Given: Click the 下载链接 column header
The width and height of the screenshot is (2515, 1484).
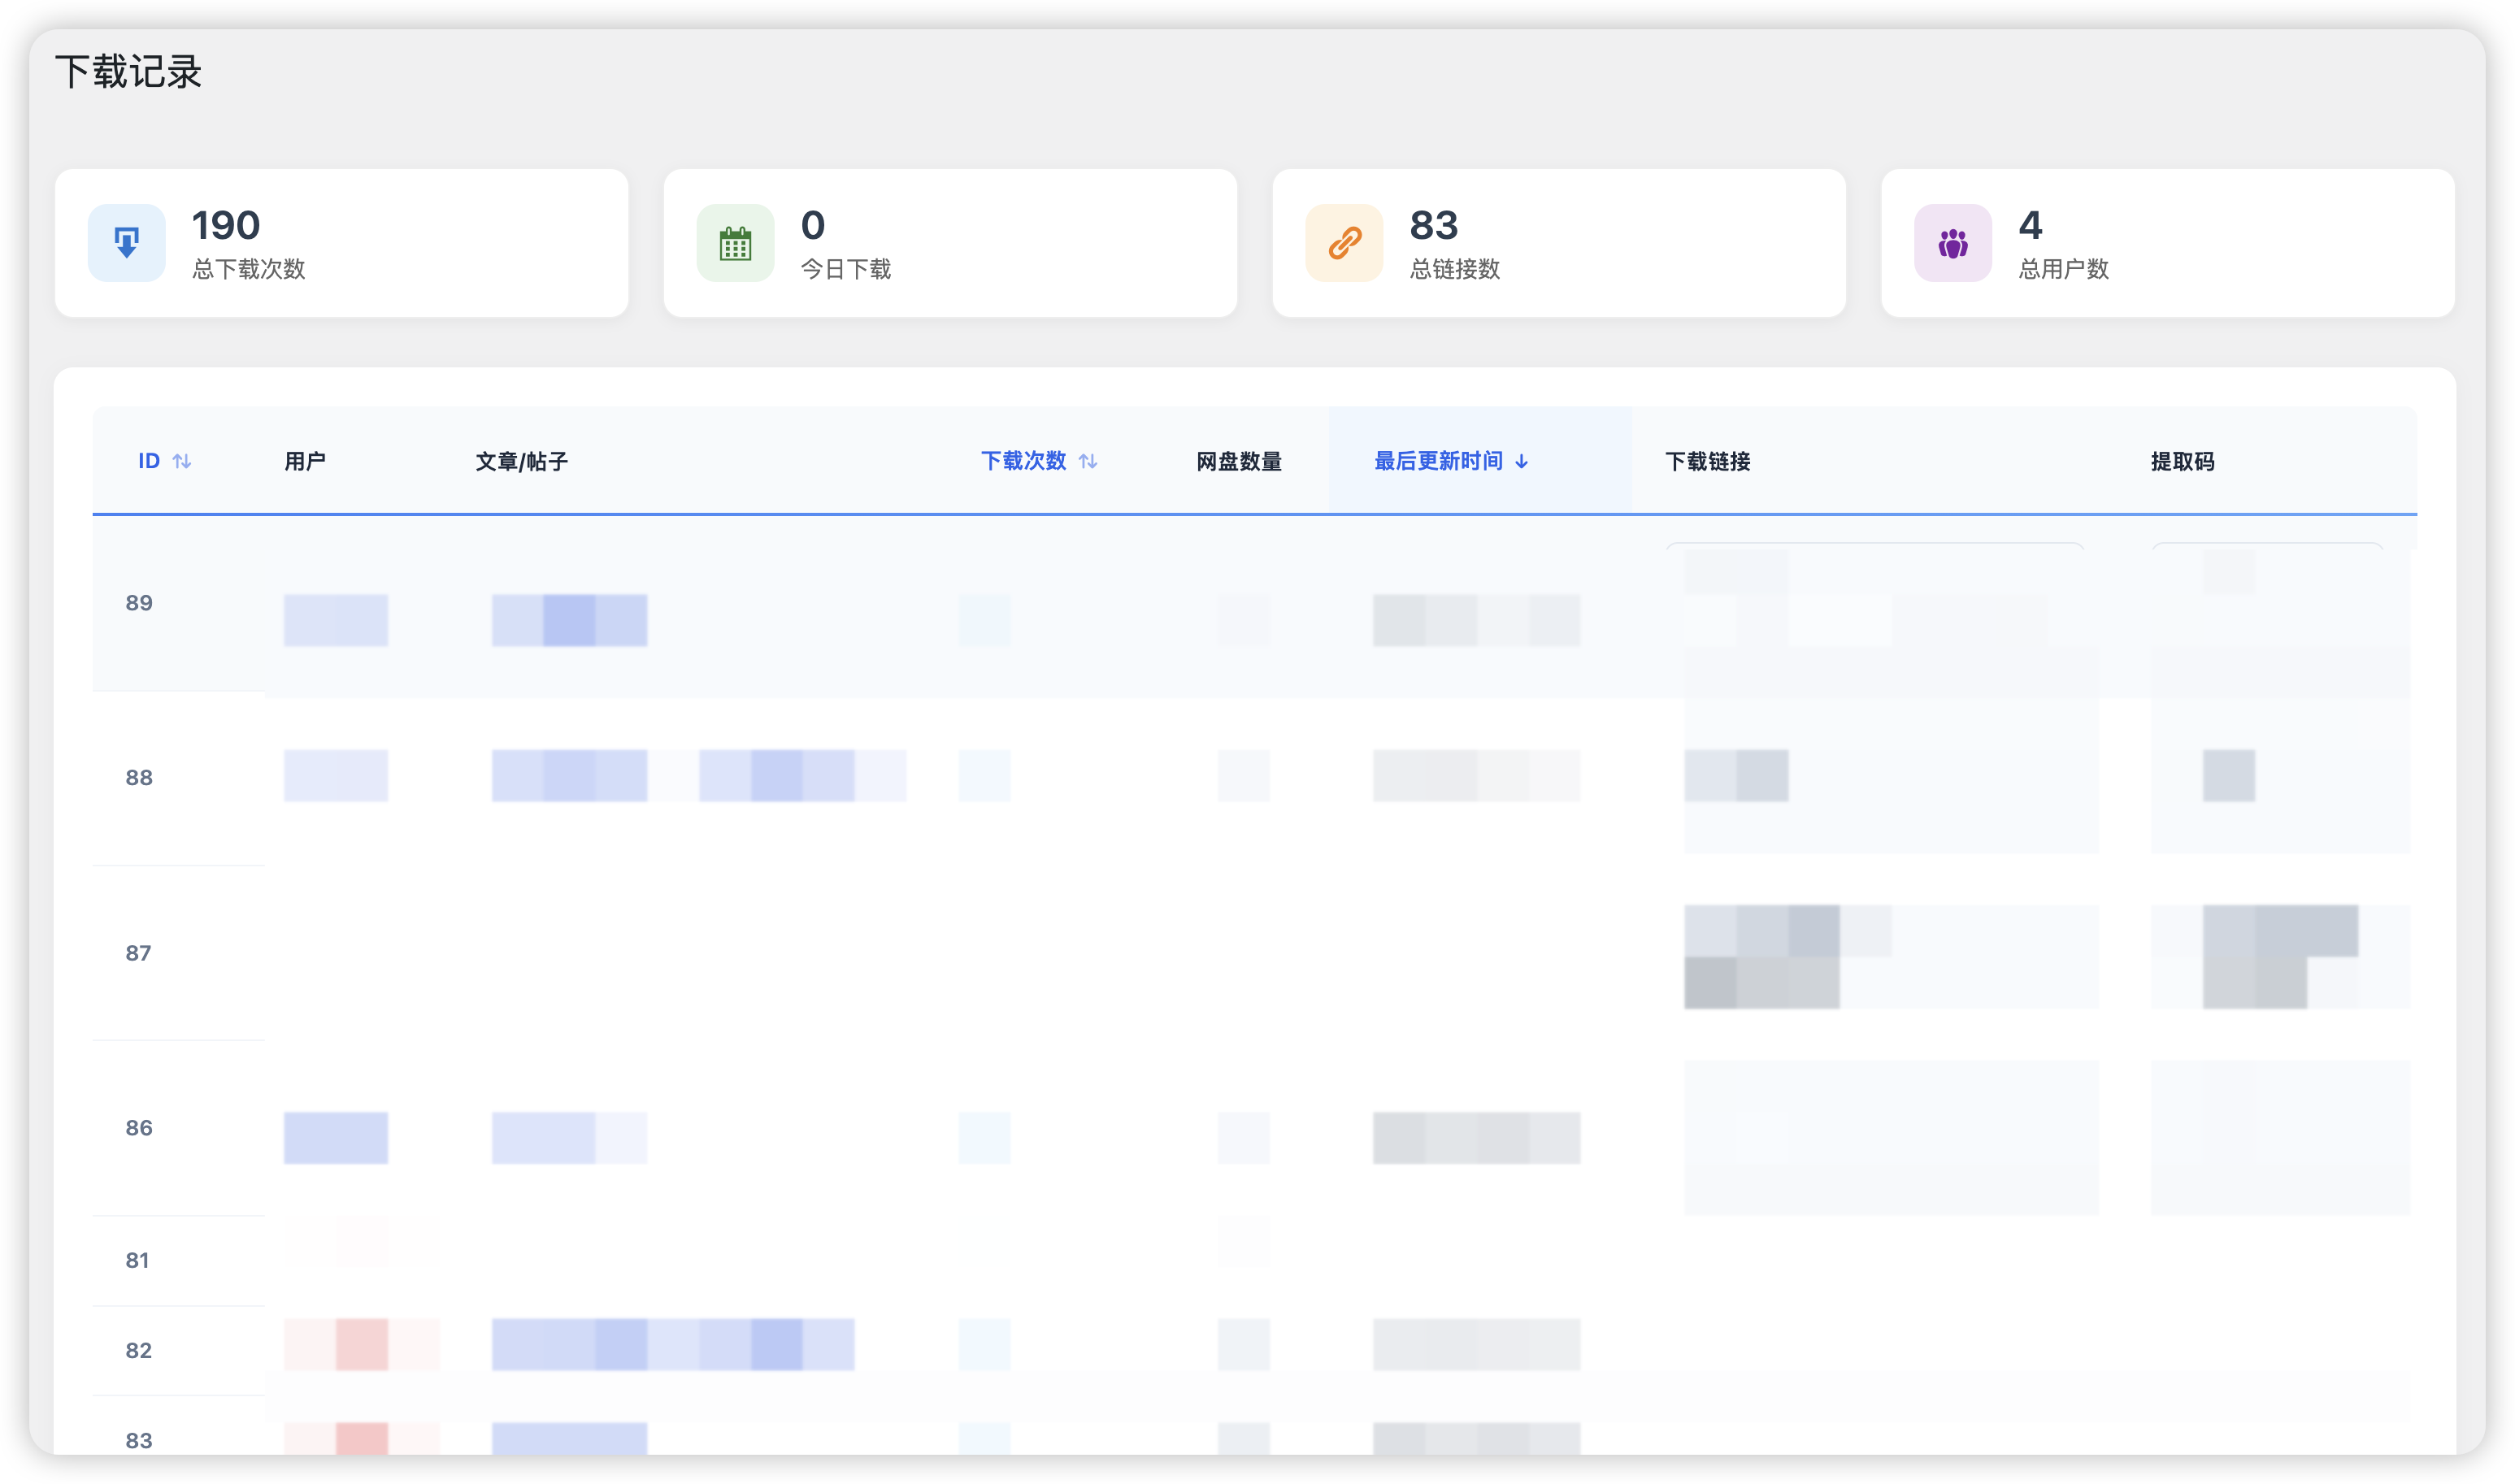Looking at the screenshot, I should point(1707,461).
